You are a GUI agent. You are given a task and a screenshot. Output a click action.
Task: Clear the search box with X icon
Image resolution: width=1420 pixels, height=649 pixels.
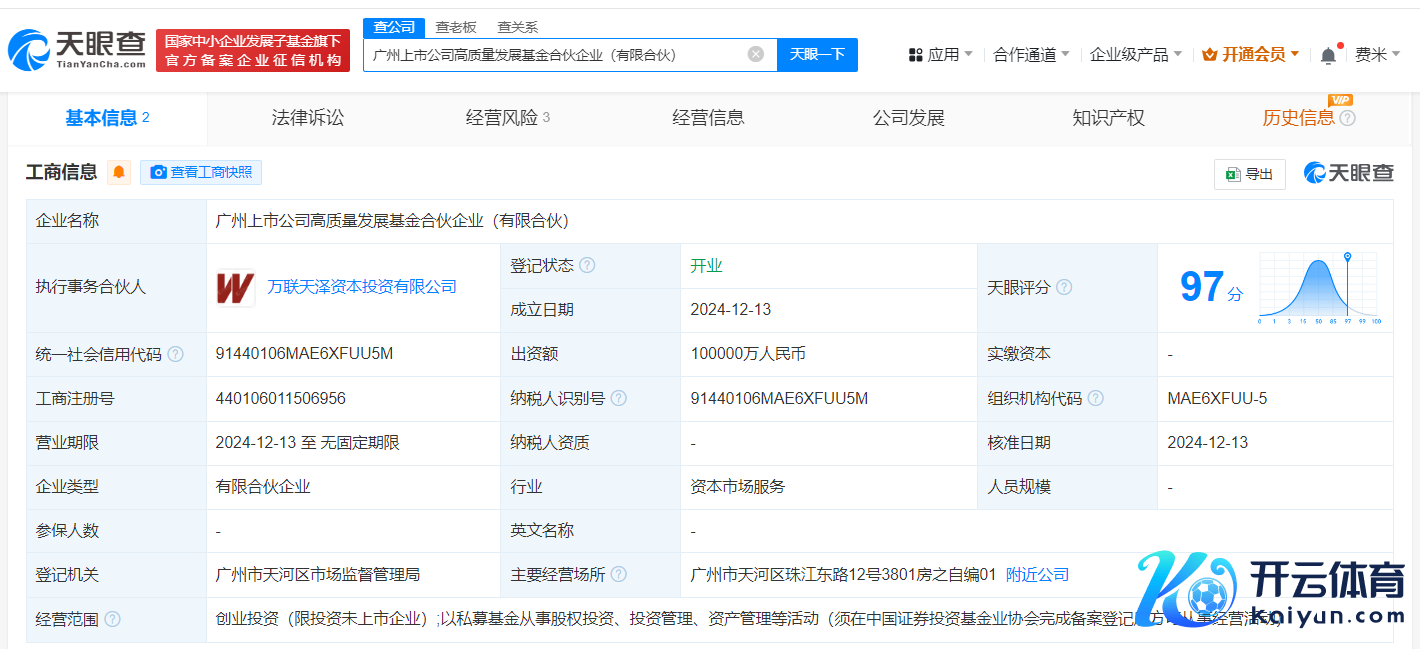point(756,54)
